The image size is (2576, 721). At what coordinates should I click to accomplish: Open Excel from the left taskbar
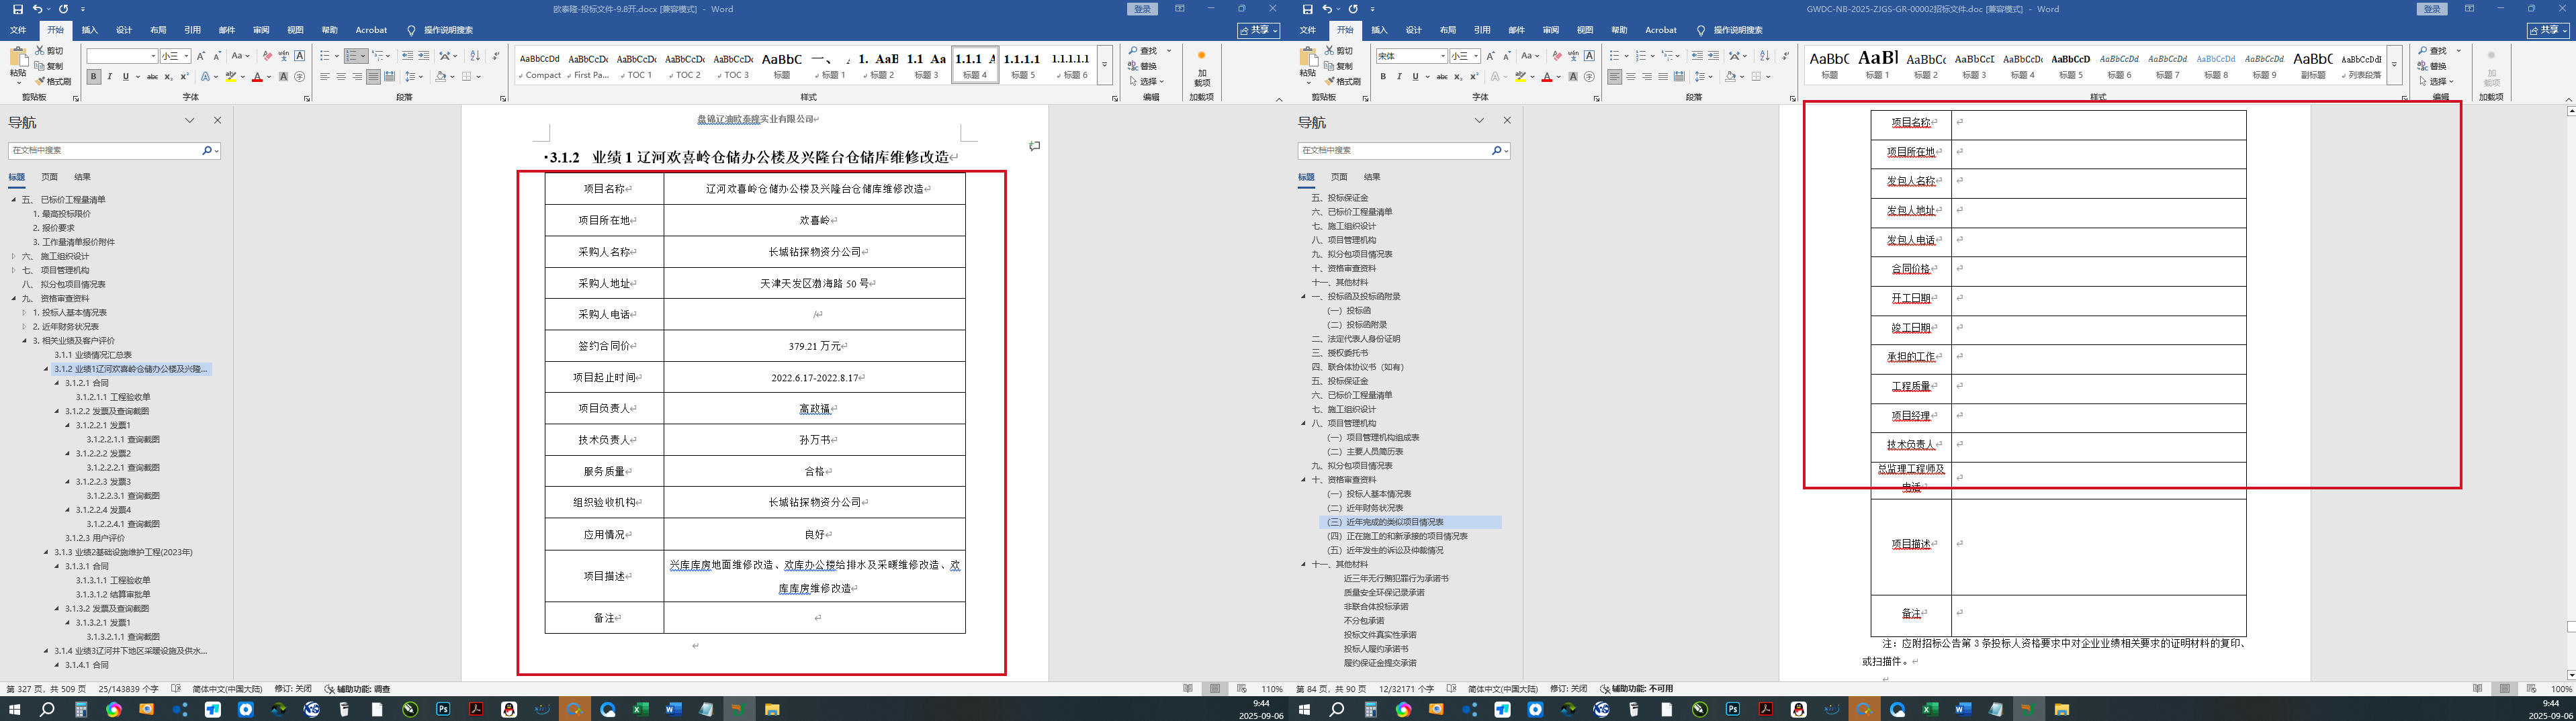(x=640, y=710)
